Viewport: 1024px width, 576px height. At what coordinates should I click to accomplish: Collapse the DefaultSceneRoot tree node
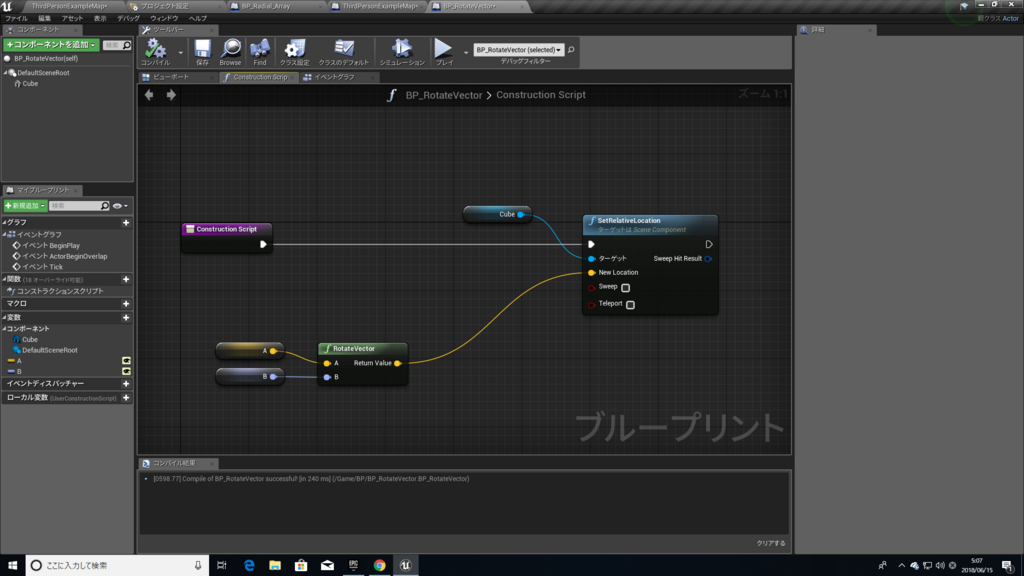[5, 72]
